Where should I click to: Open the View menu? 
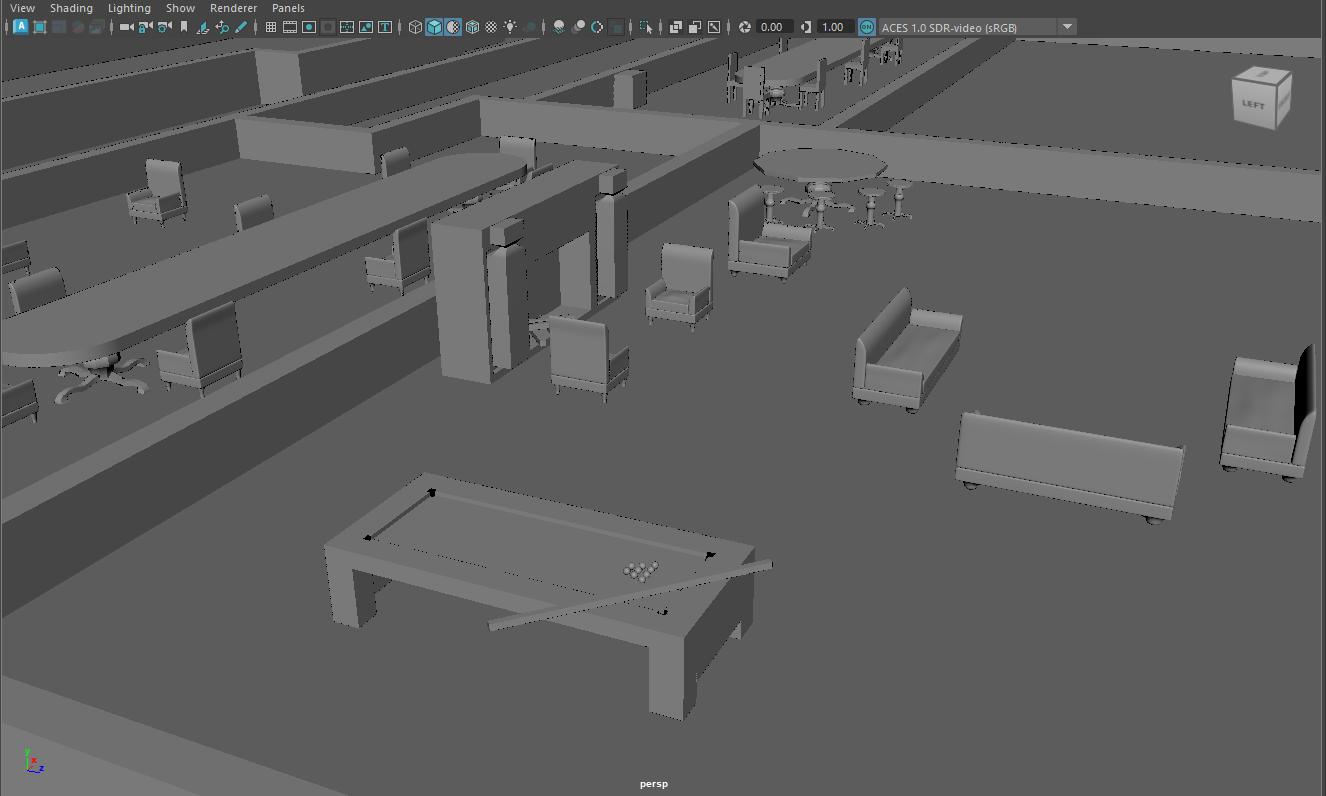[x=22, y=8]
